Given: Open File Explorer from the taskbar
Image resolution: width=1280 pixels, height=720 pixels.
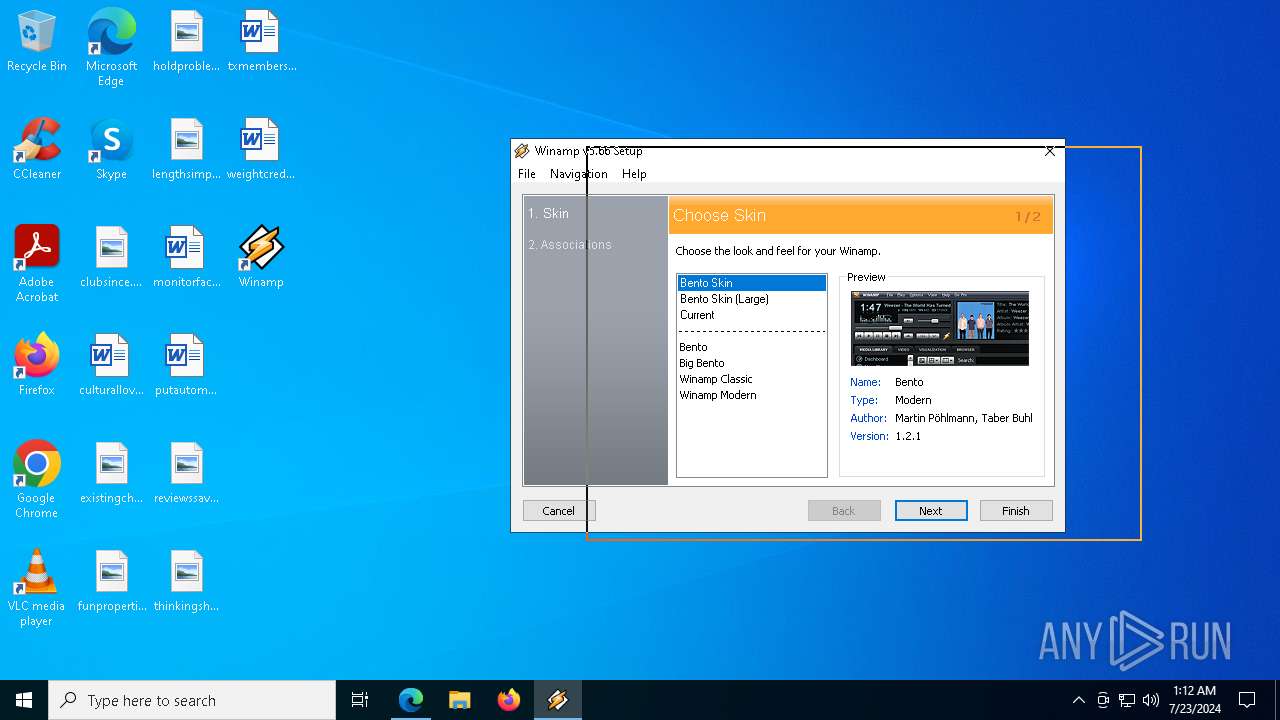Looking at the screenshot, I should (460, 700).
